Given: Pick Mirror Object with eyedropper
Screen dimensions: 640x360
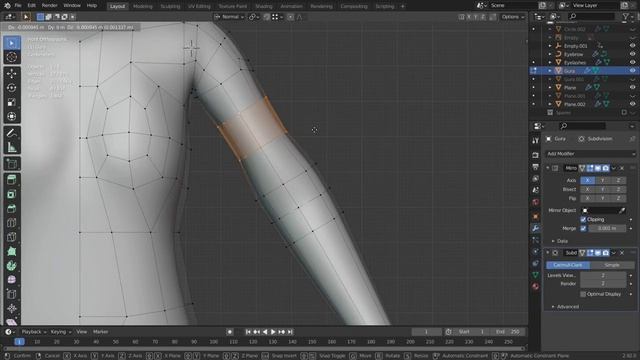Looking at the screenshot, I should coord(622,210).
